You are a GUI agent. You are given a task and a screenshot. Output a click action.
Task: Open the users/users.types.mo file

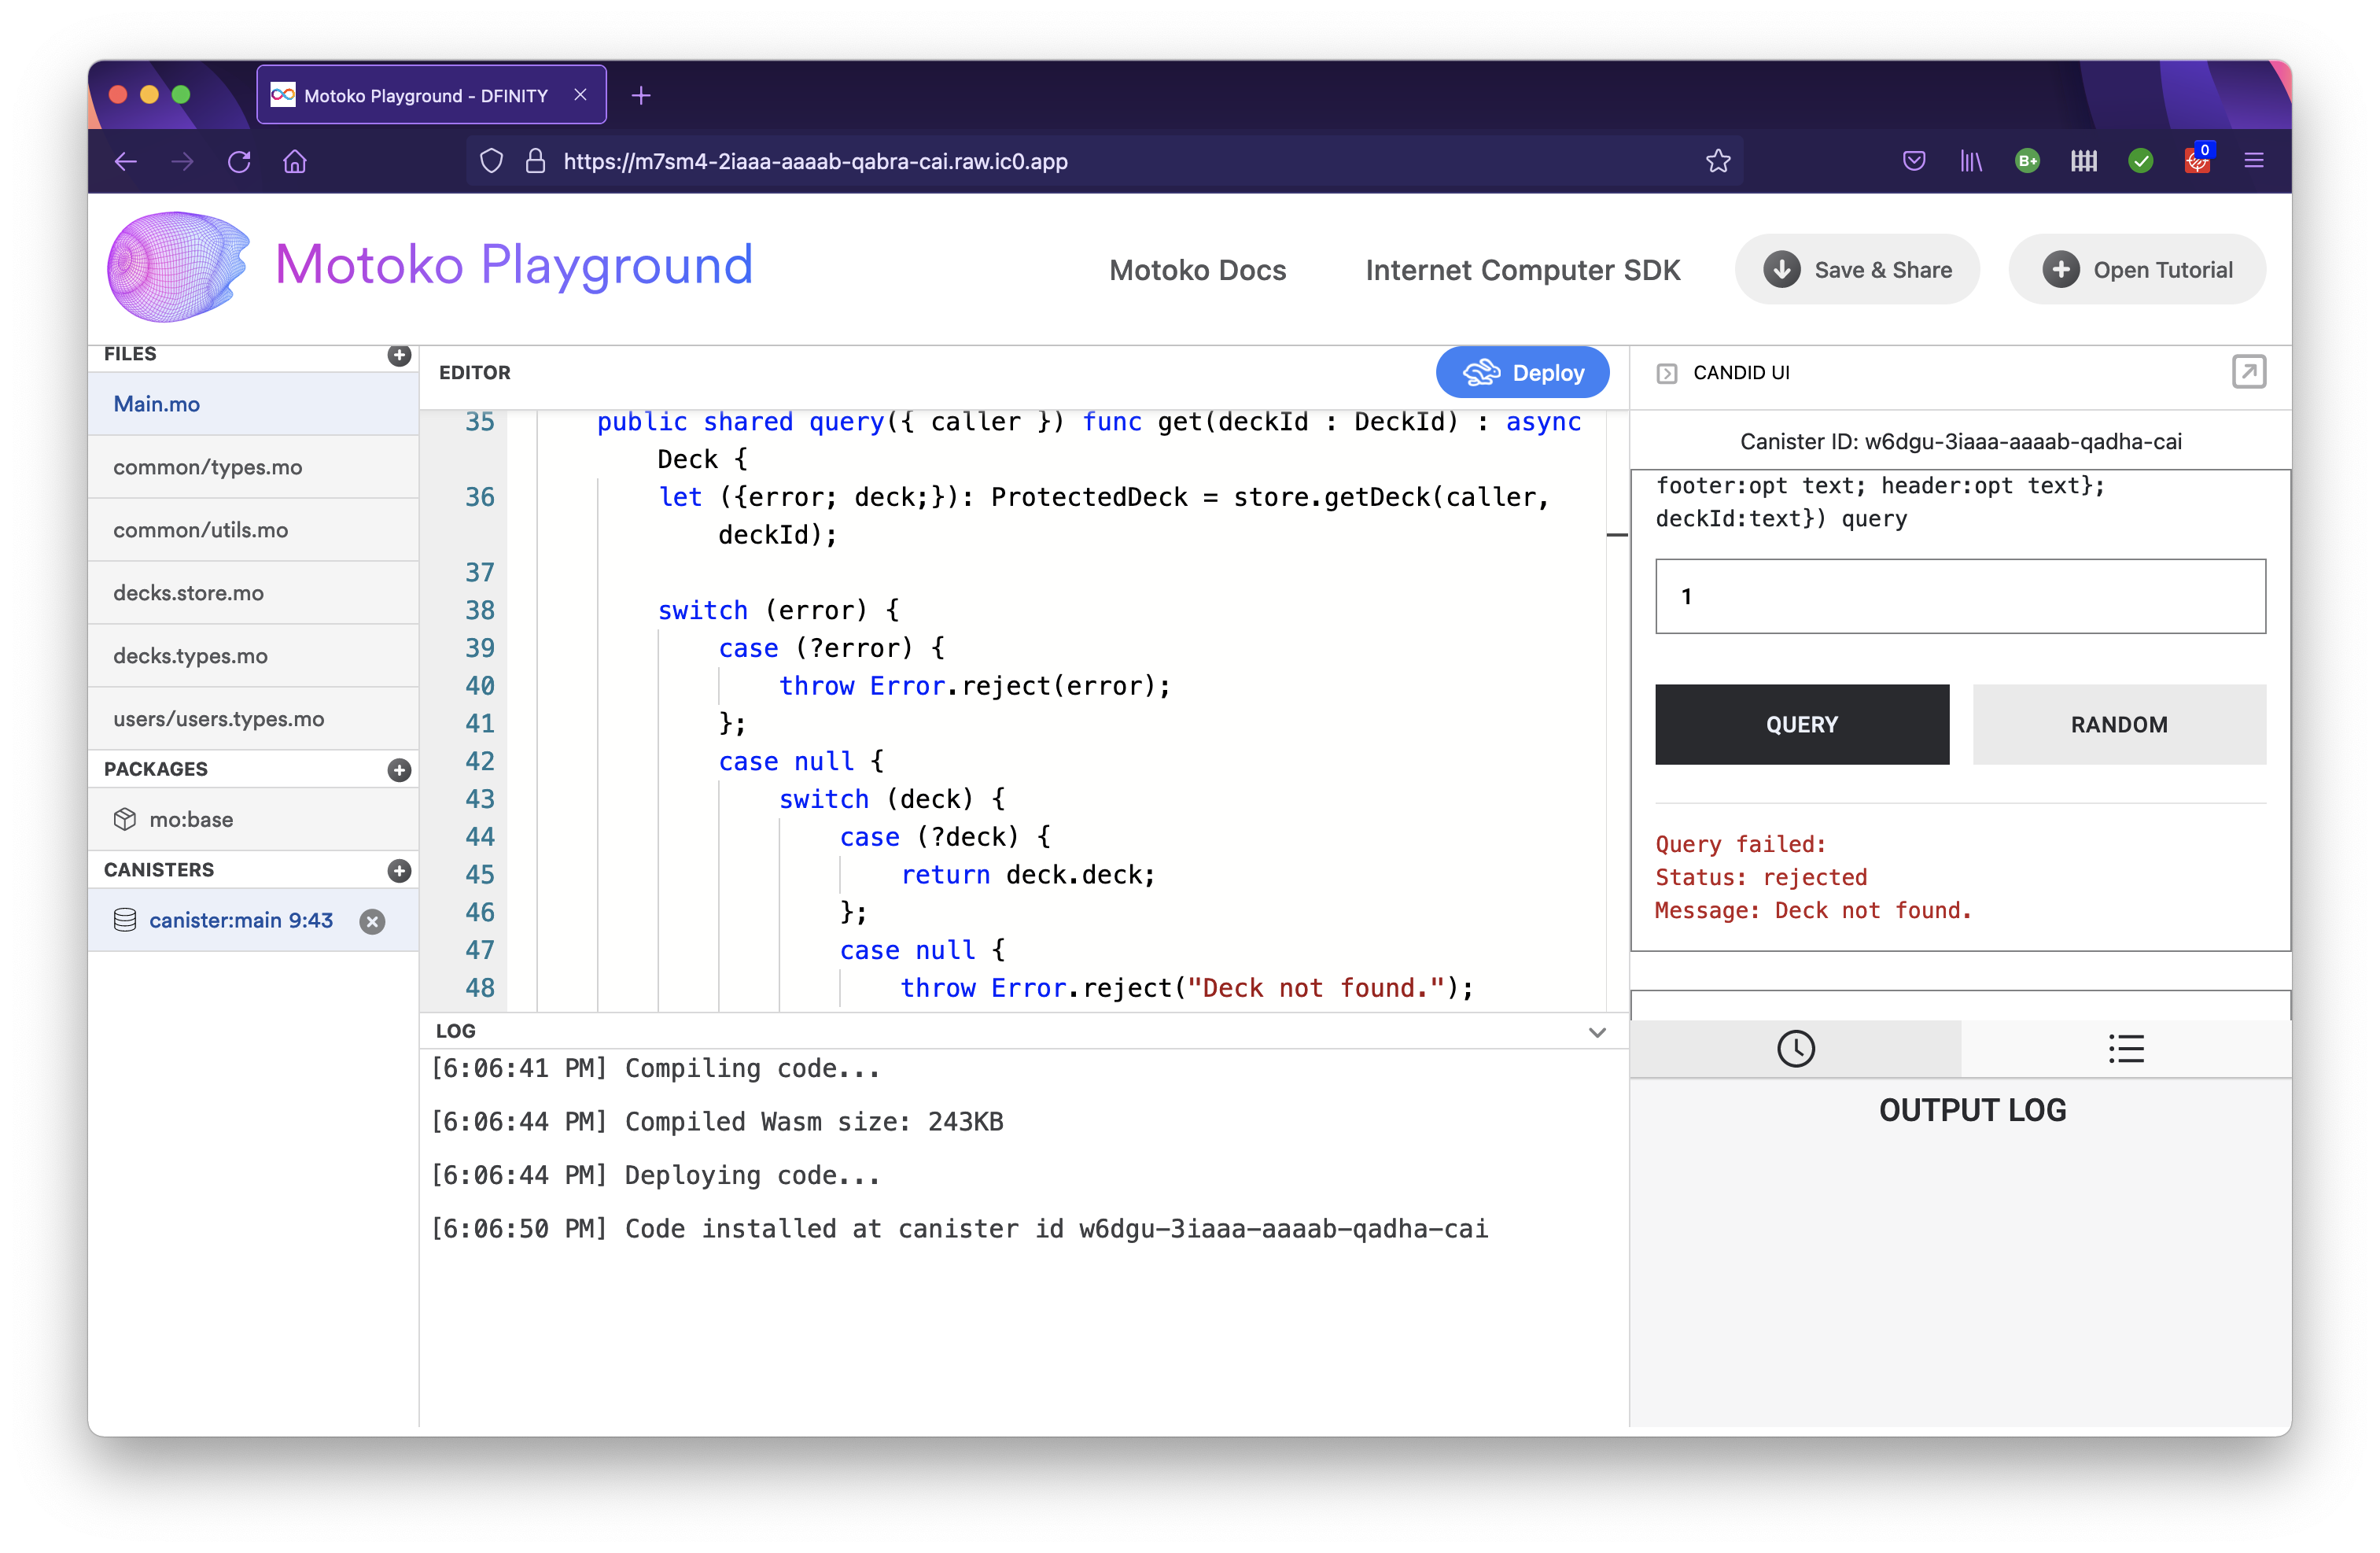click(x=219, y=718)
